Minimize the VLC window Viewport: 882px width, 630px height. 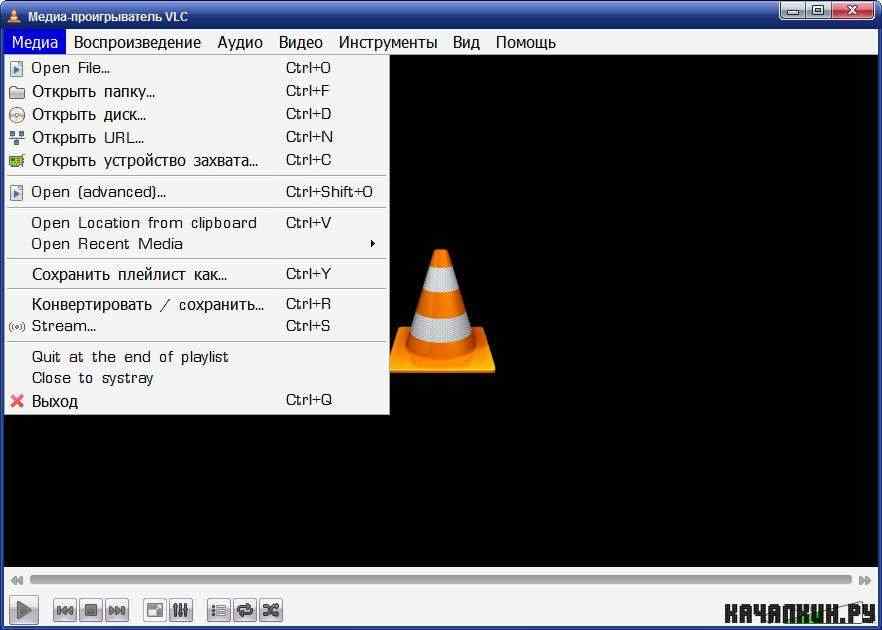793,11
